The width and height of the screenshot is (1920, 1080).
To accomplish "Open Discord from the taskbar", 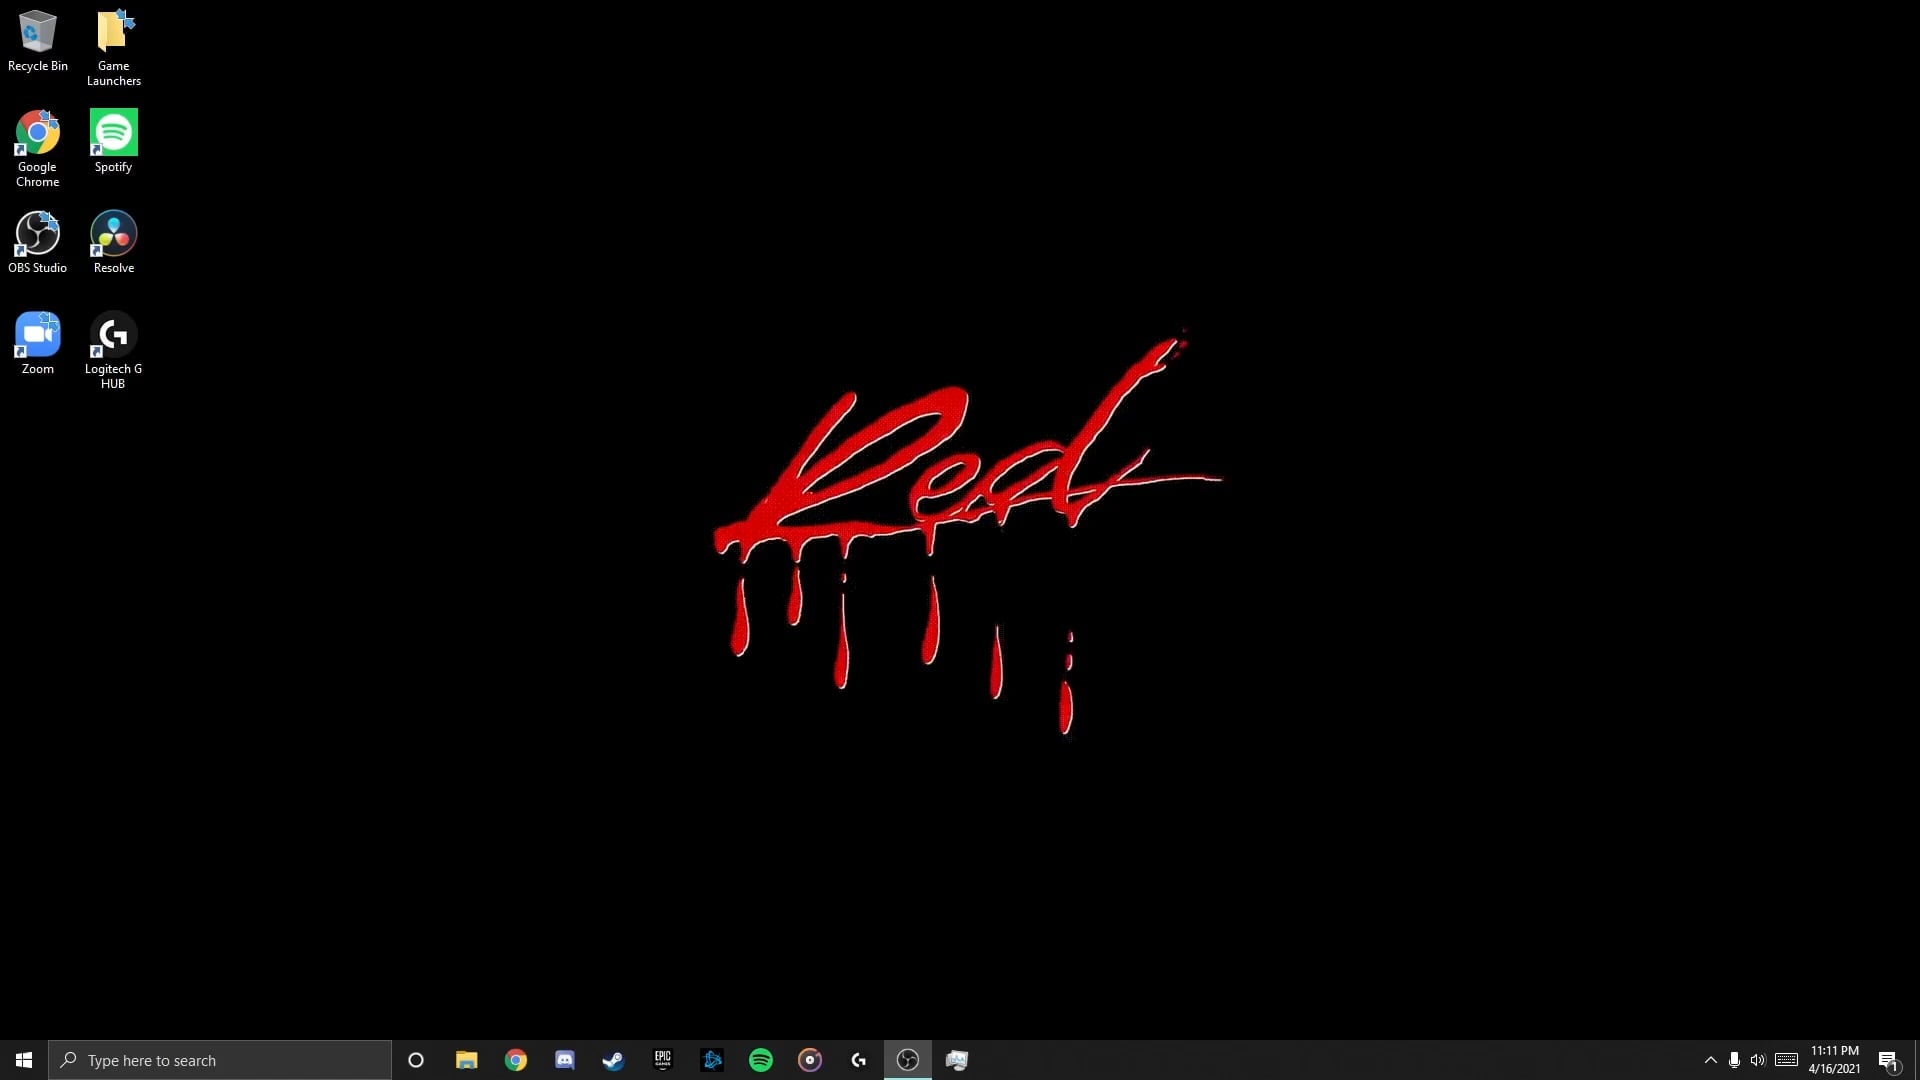I will click(x=565, y=1059).
